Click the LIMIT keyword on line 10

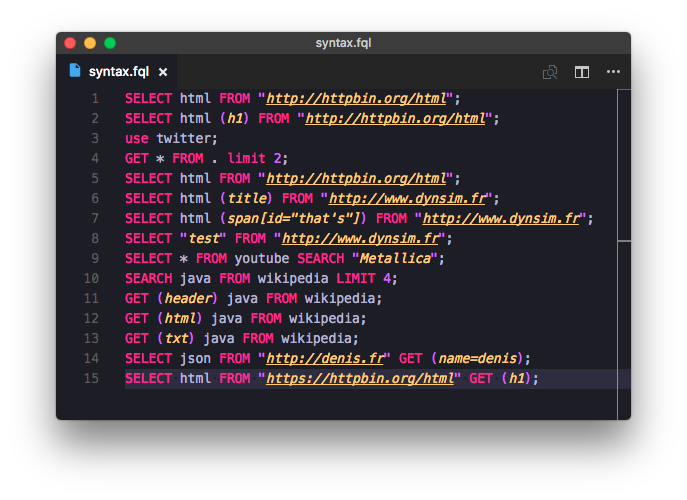(356, 279)
